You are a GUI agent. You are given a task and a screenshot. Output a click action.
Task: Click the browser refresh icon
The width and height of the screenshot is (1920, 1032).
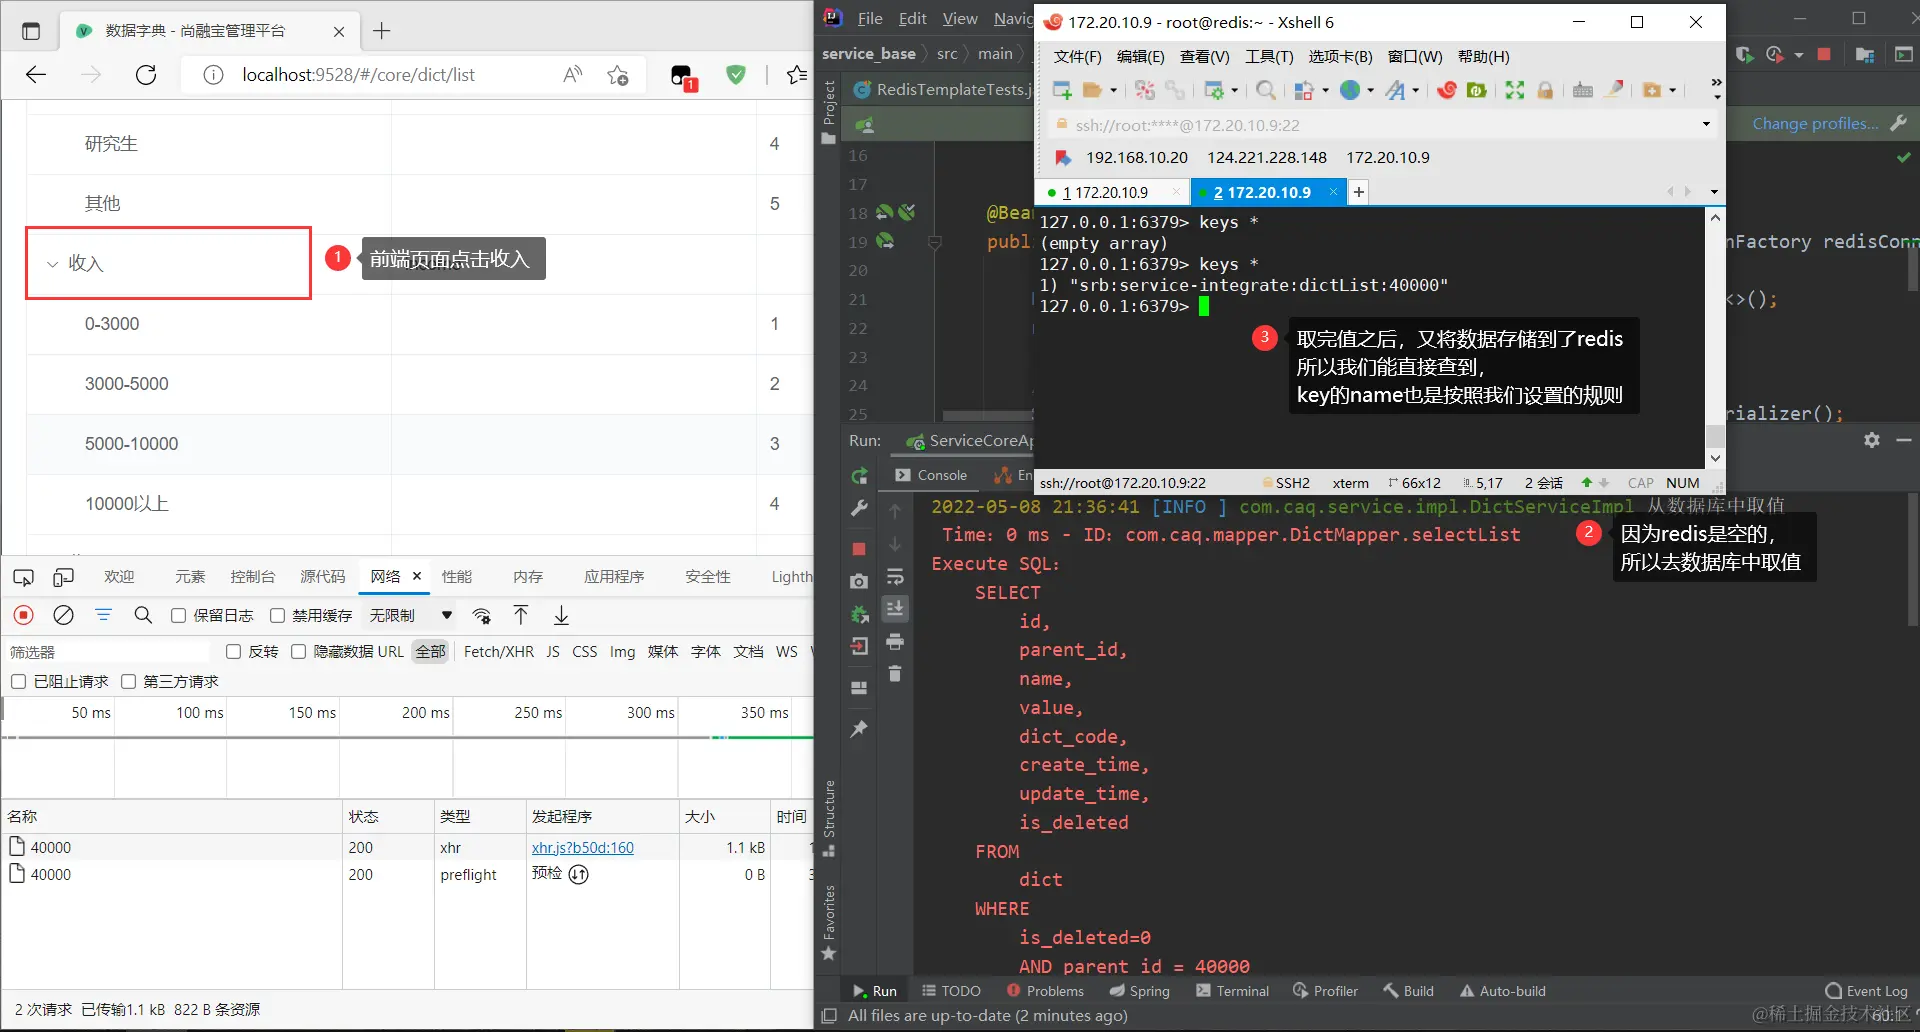pyautogui.click(x=146, y=75)
